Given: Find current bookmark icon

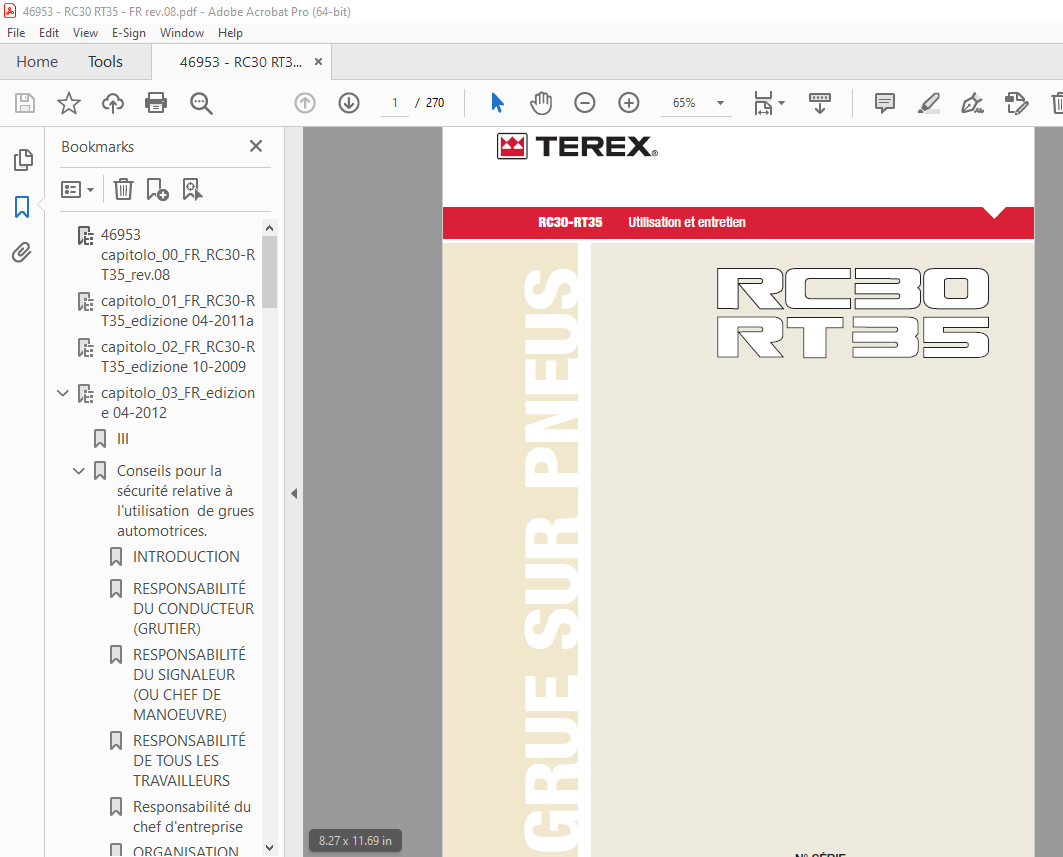Looking at the screenshot, I should pos(193,189).
